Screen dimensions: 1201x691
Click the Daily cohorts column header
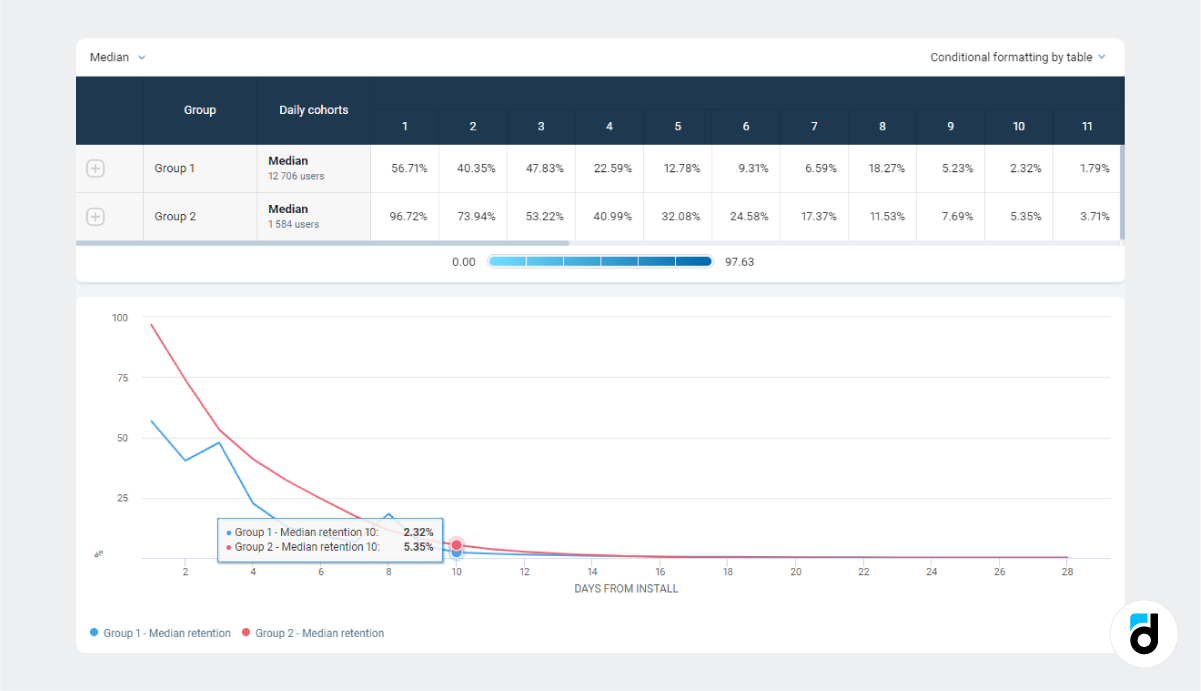(313, 110)
